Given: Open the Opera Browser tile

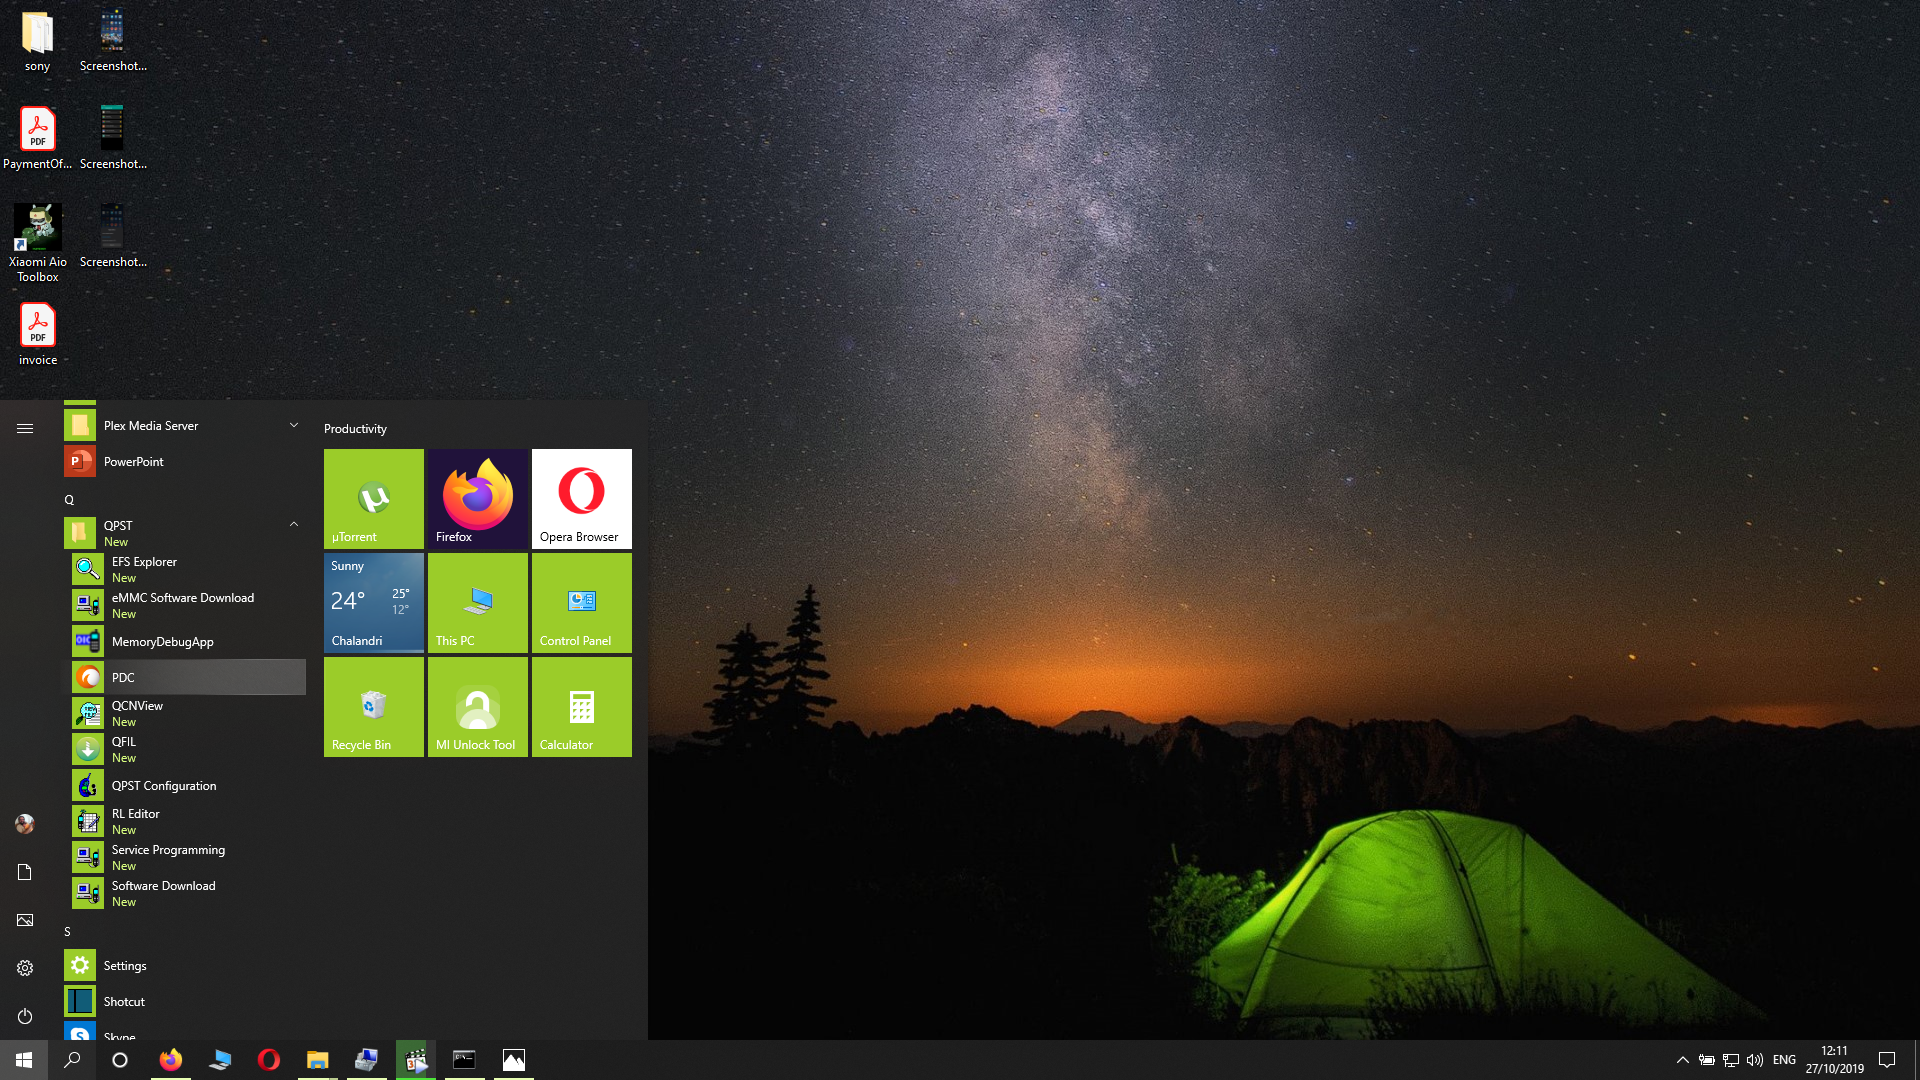Looking at the screenshot, I should click(x=581, y=498).
